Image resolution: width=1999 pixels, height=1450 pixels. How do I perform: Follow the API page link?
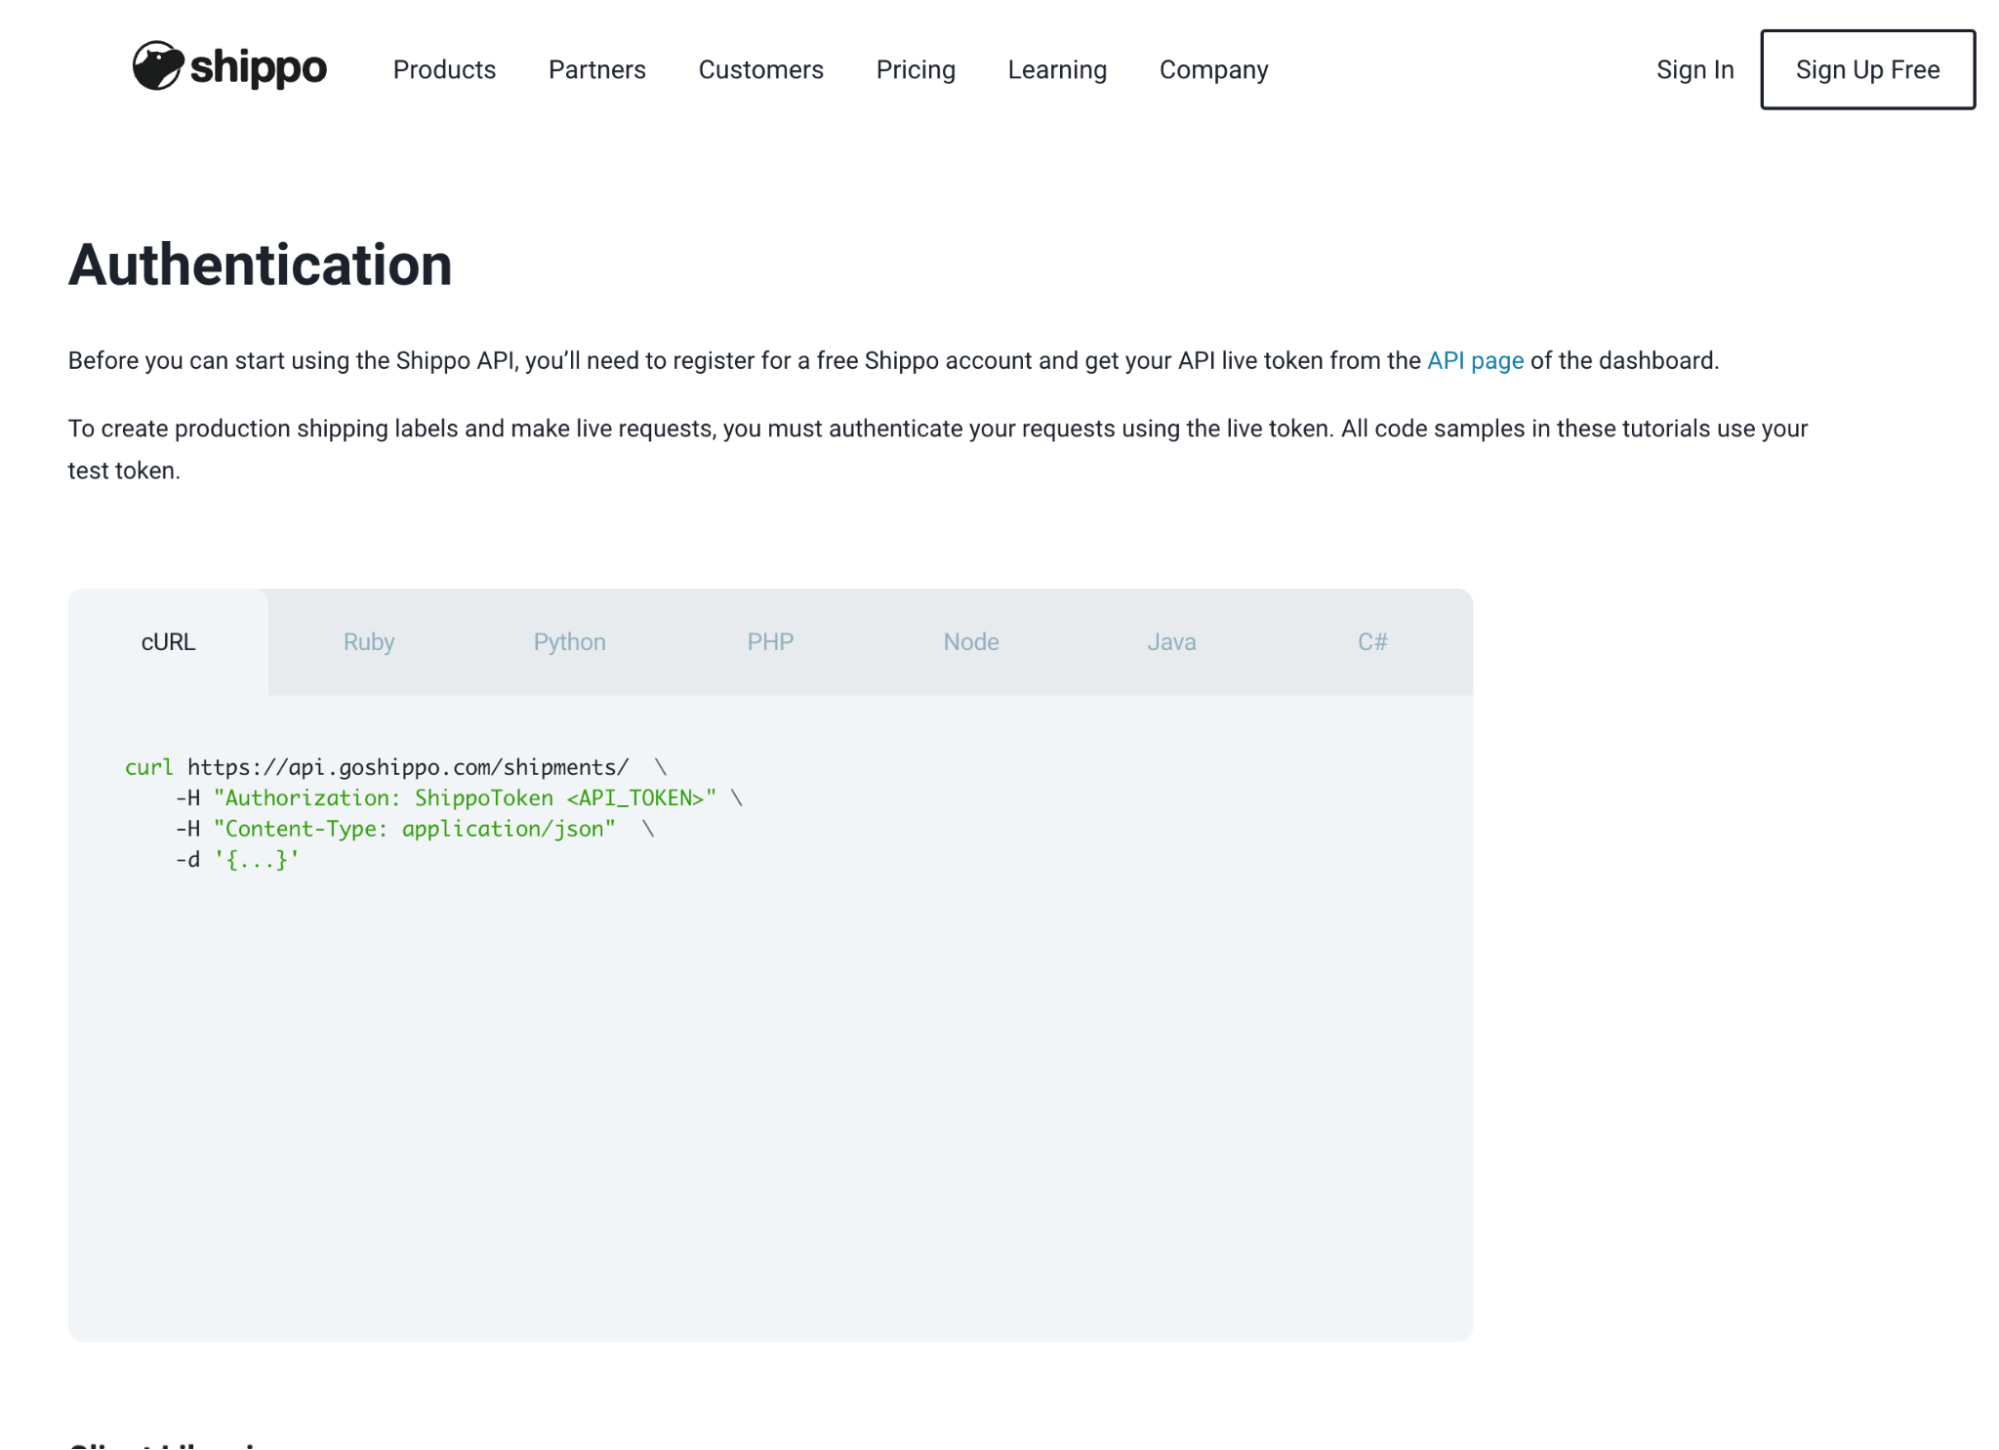coord(1474,361)
